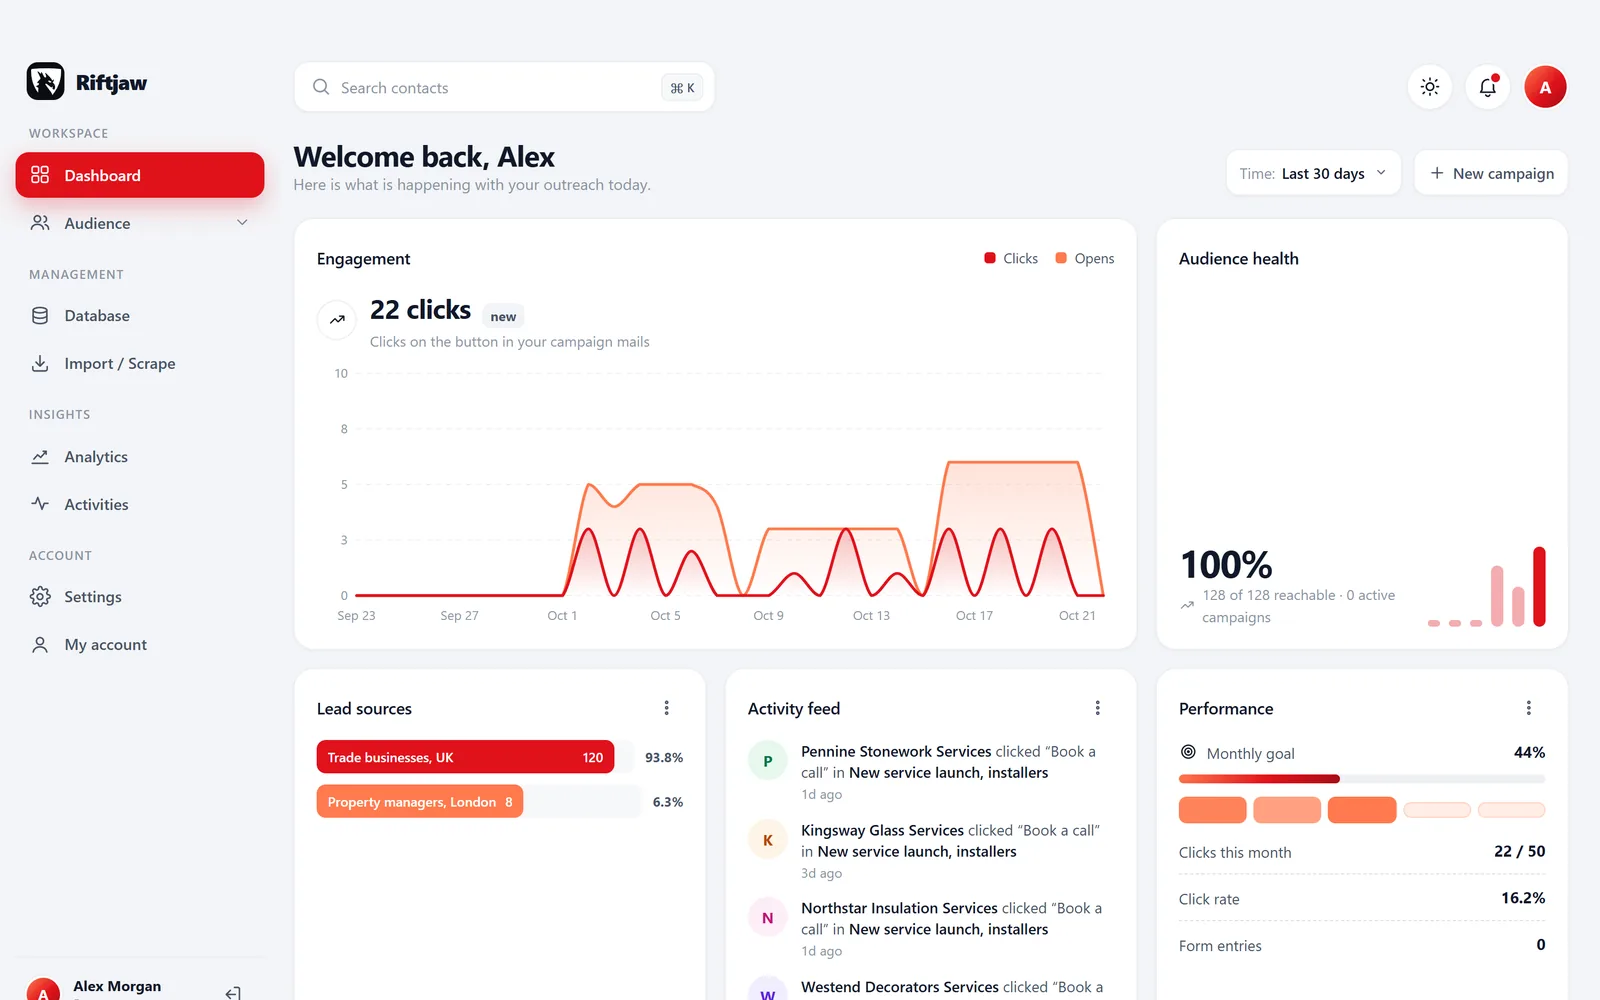Click the Analytics chart icon
The image size is (1600, 1000).
(x=40, y=457)
